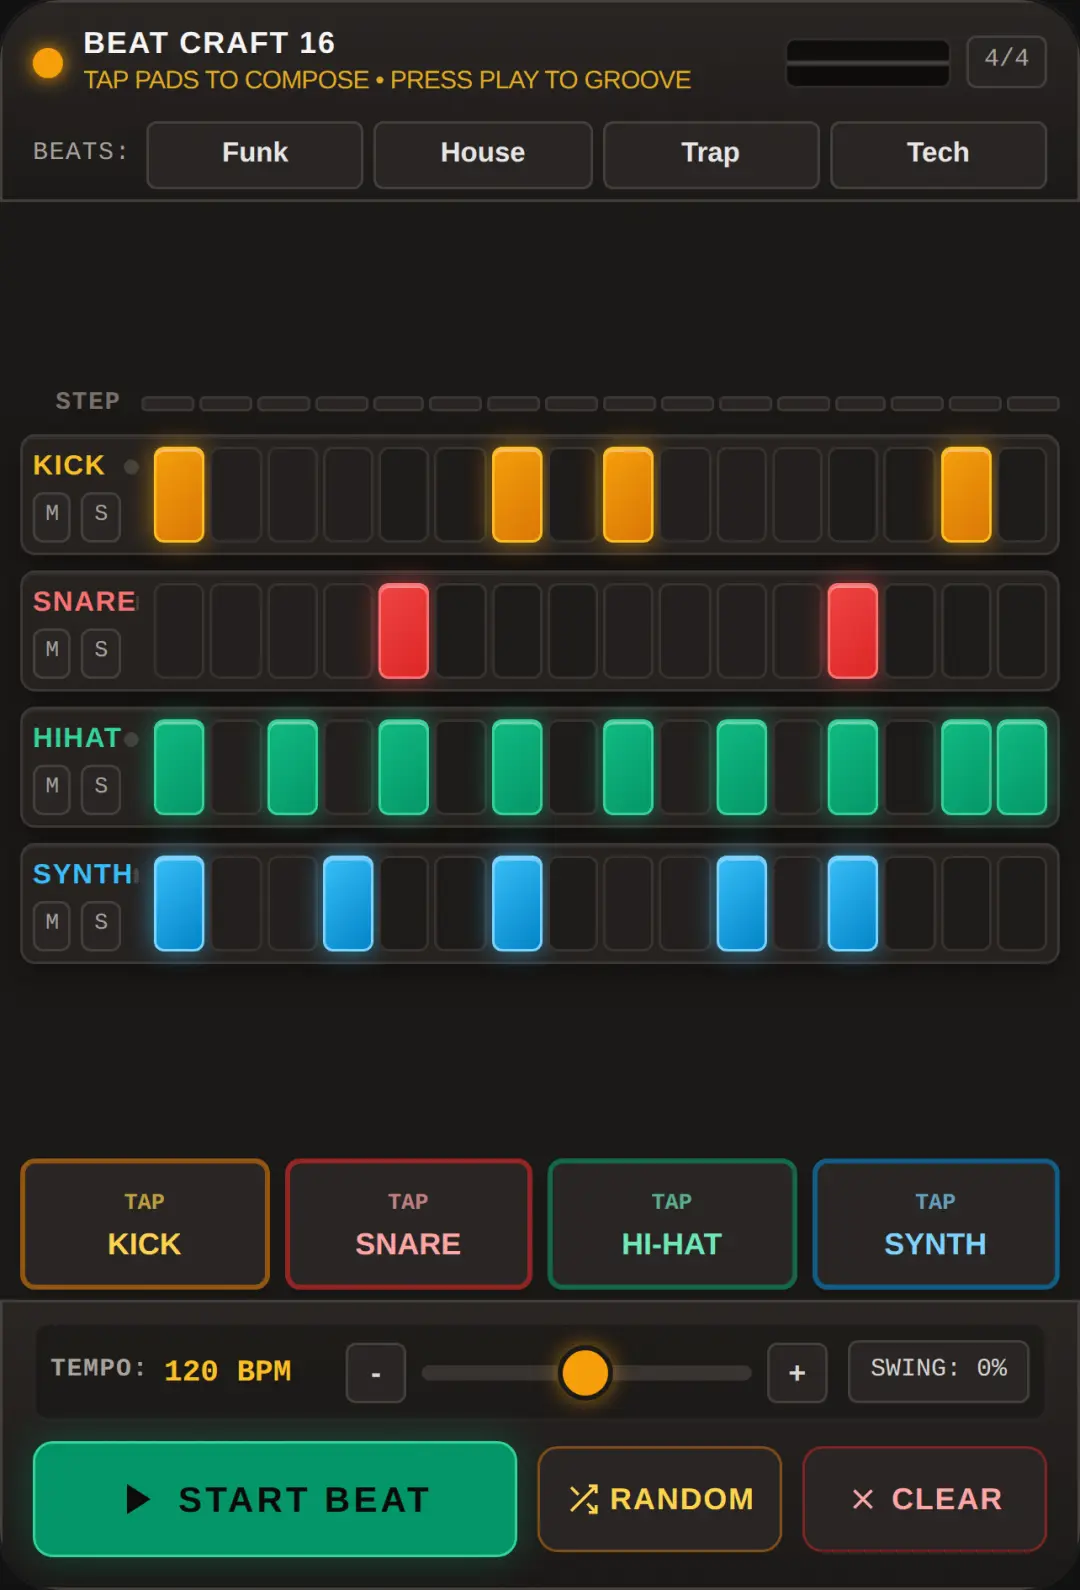Enable KICK step 5 pad
This screenshot has height=1590, width=1080.
coord(404,495)
